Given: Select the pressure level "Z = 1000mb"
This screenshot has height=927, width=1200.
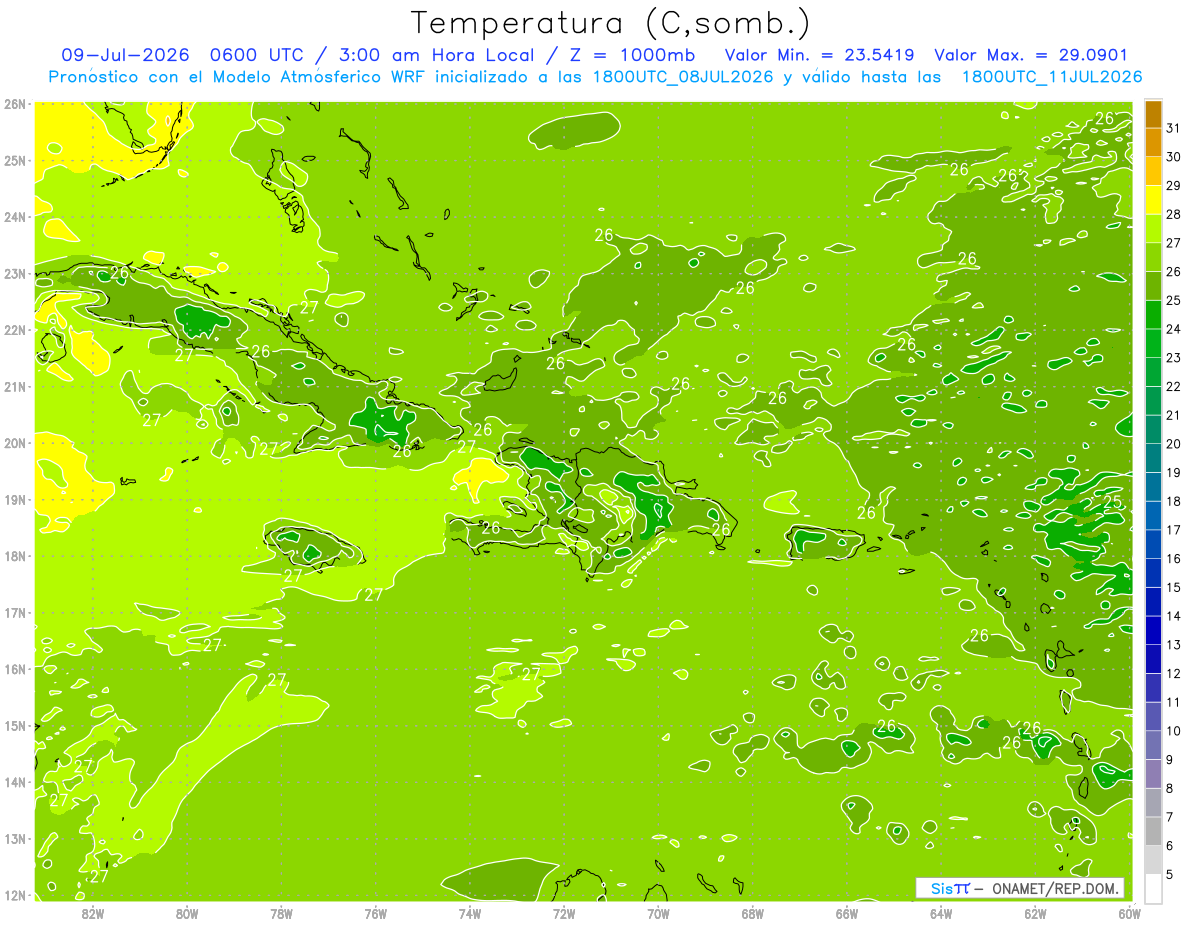Looking at the screenshot, I should pos(632,55).
